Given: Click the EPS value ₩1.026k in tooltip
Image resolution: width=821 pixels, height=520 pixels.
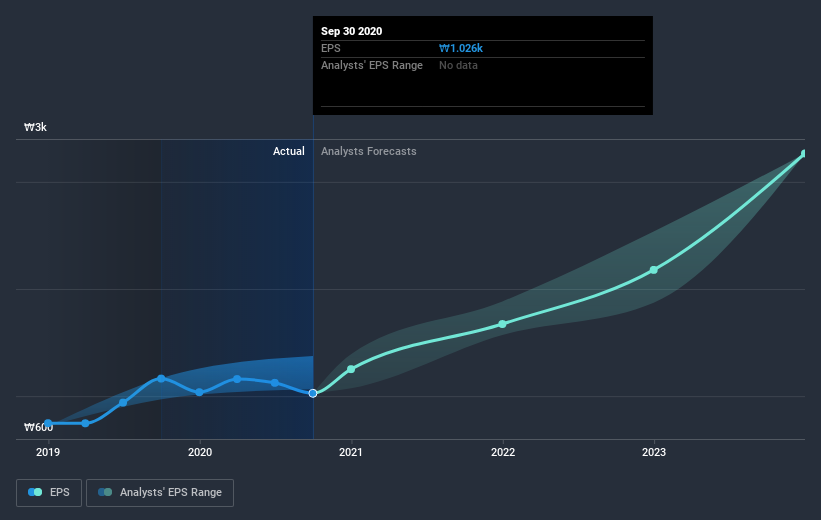Looking at the screenshot, I should [461, 48].
